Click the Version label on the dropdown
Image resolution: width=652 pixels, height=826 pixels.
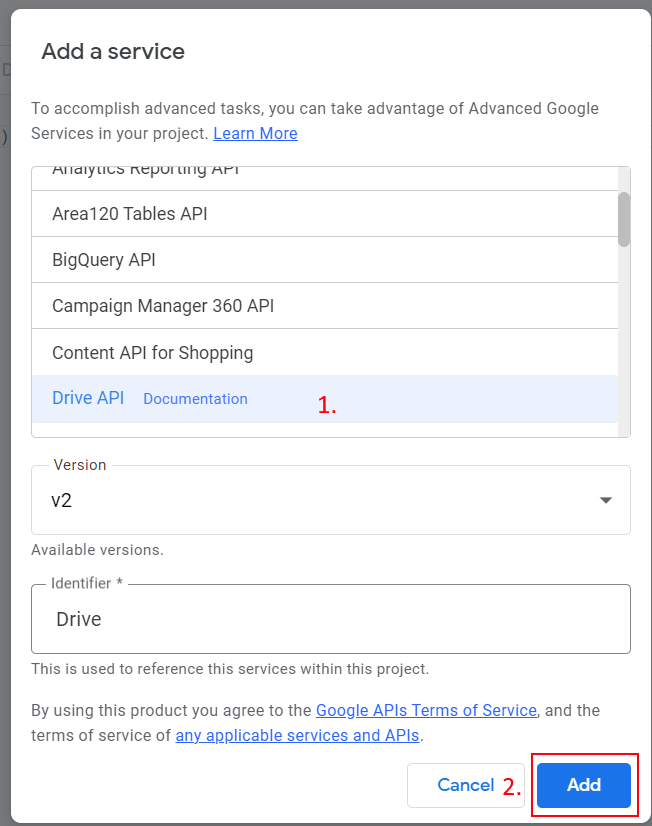pyautogui.click(x=80, y=465)
